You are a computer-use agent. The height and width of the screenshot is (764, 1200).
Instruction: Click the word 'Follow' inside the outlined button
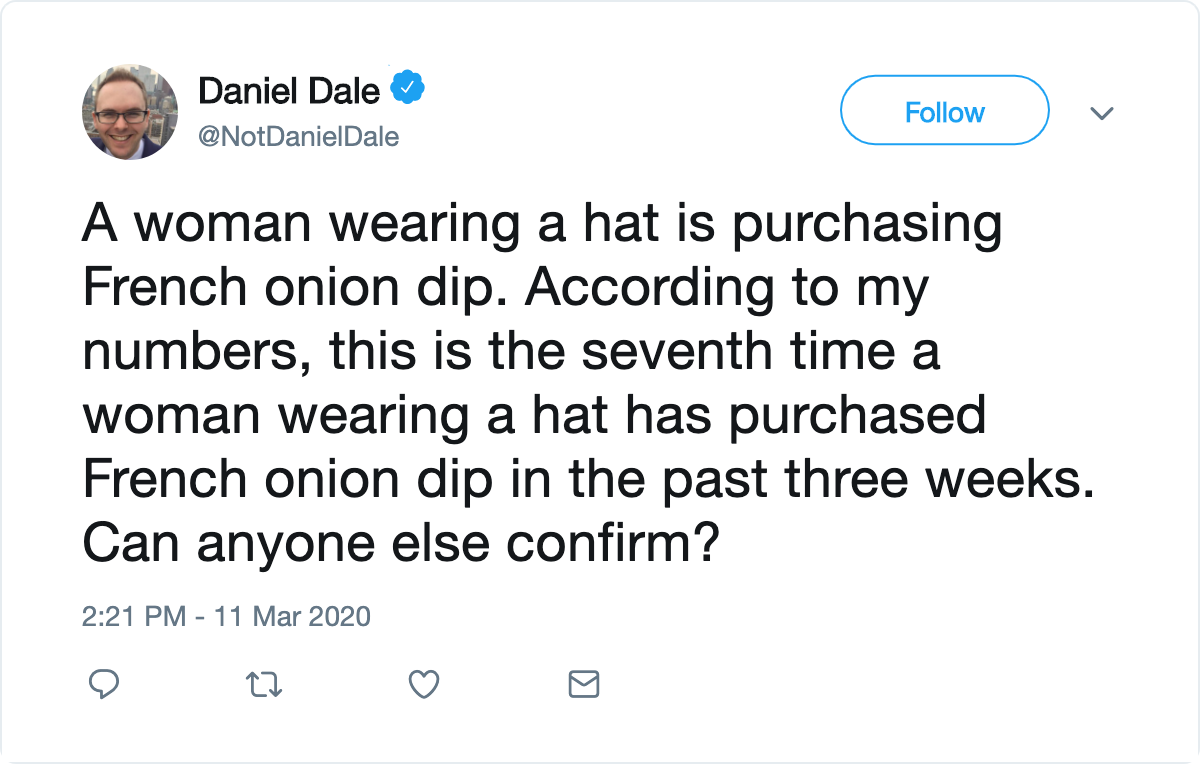coord(944,111)
